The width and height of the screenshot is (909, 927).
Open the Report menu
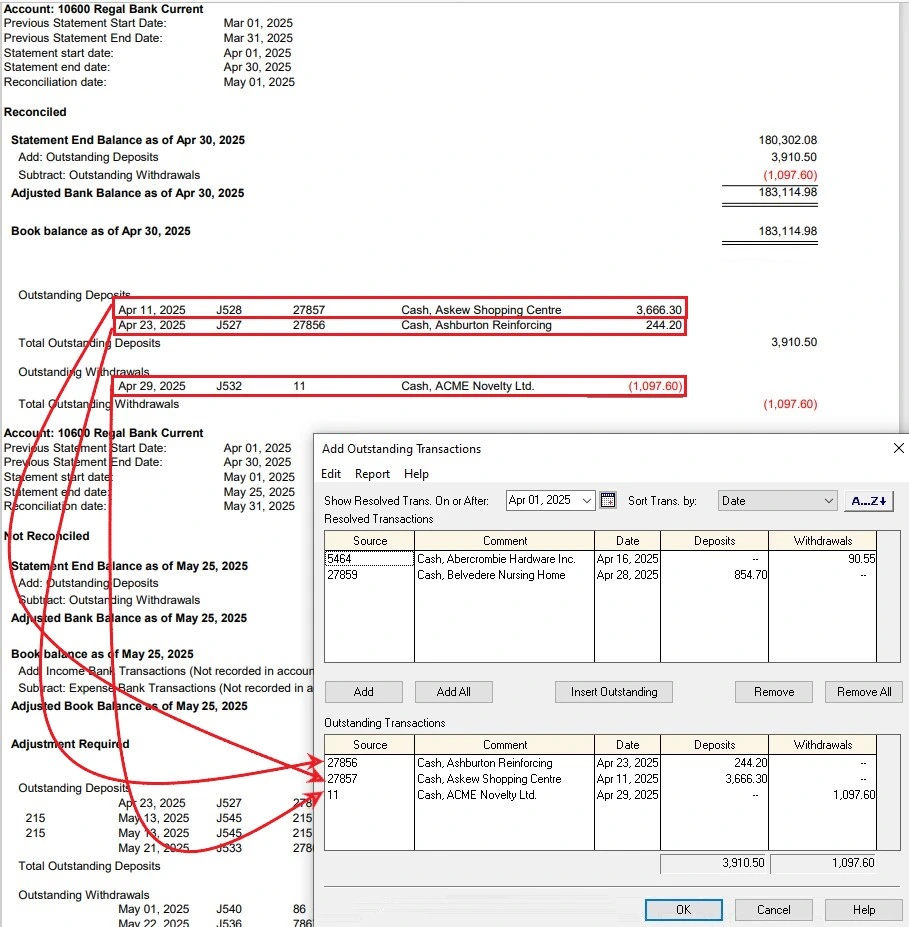371,473
